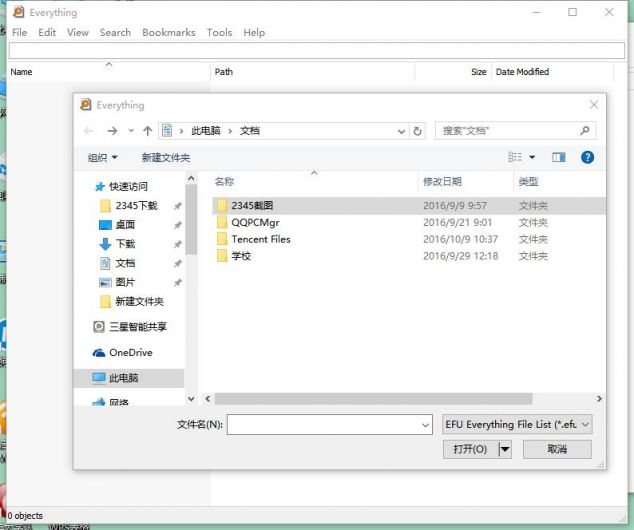Change the view layout icon
Viewport: 634px width, 530px height.
coord(515,157)
